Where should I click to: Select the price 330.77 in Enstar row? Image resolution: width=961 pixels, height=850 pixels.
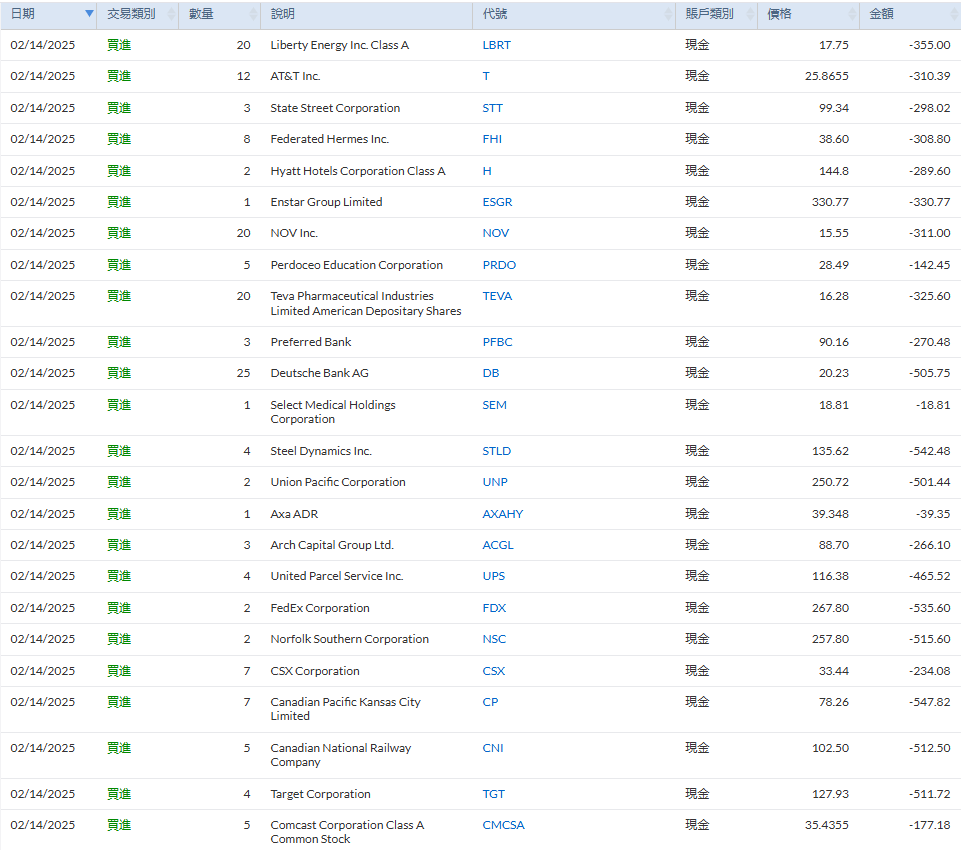click(830, 202)
